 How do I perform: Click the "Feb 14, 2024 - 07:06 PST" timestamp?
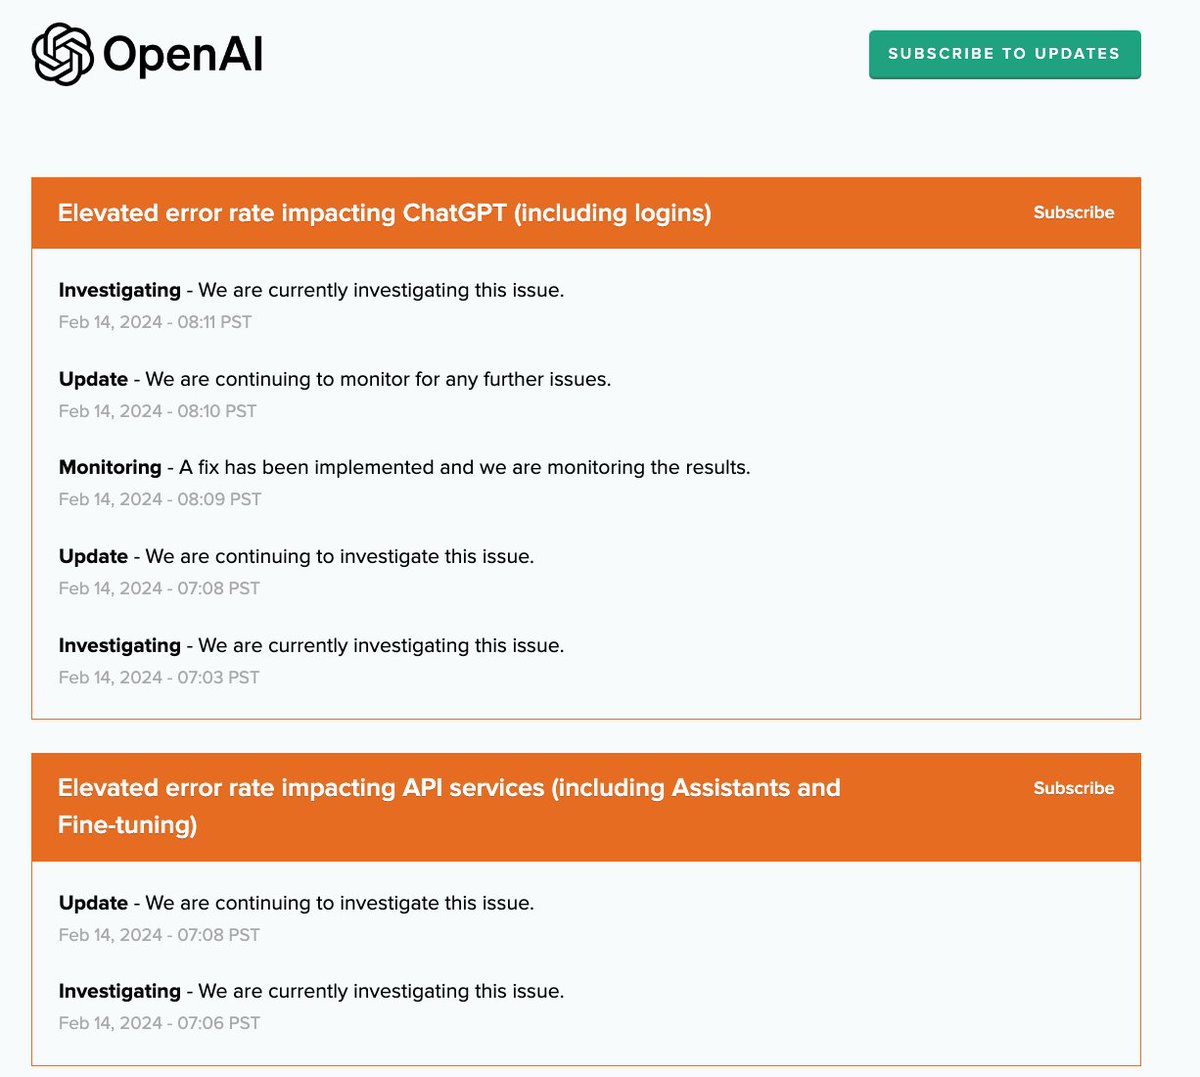coord(159,1023)
